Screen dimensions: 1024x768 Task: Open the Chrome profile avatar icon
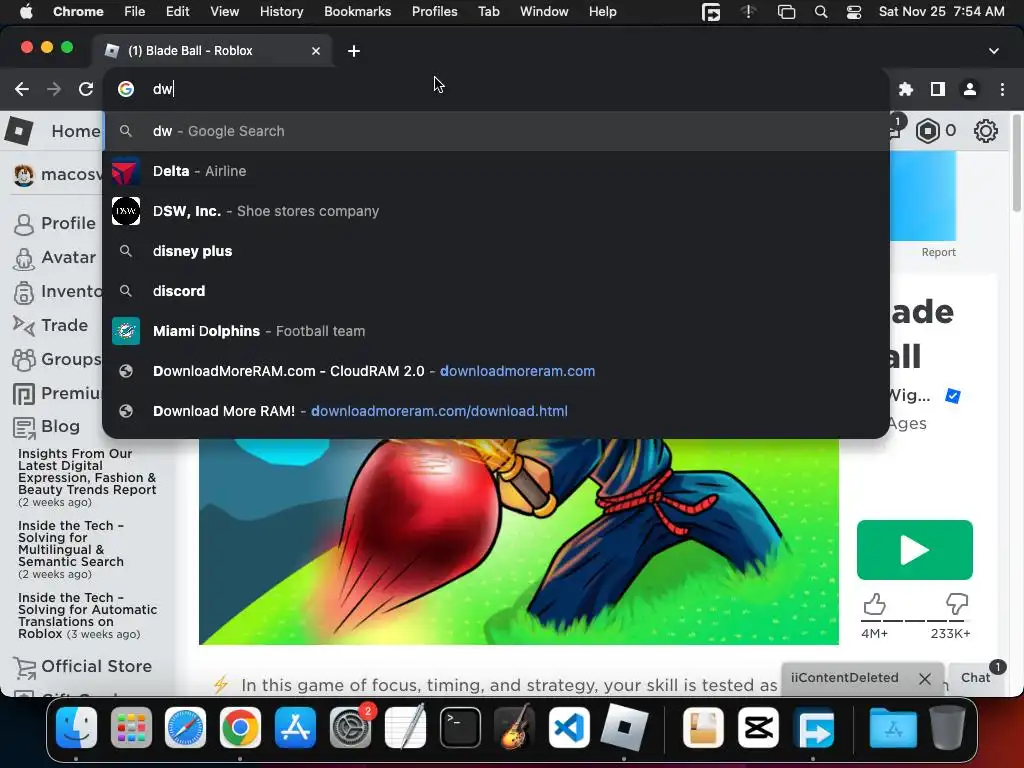click(x=970, y=89)
